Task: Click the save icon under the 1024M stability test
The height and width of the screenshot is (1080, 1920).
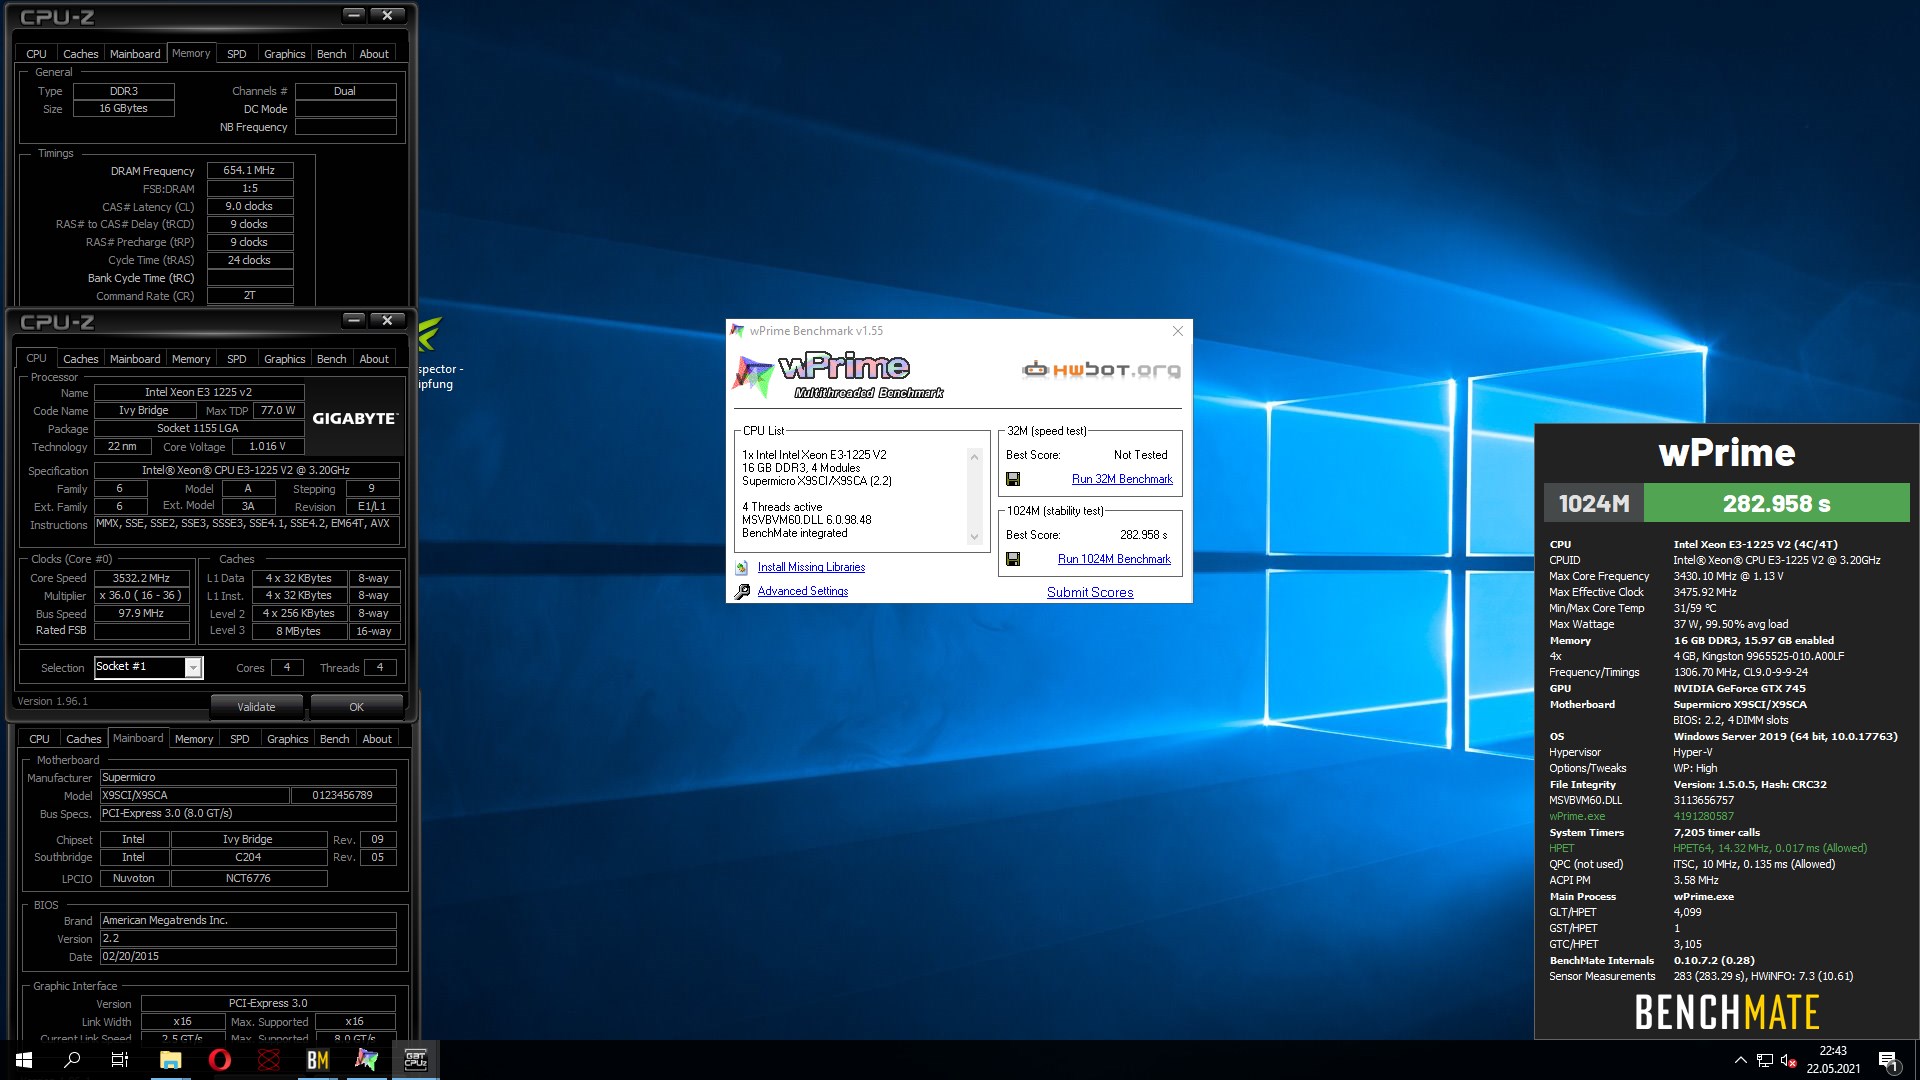Action: pyautogui.click(x=1013, y=559)
